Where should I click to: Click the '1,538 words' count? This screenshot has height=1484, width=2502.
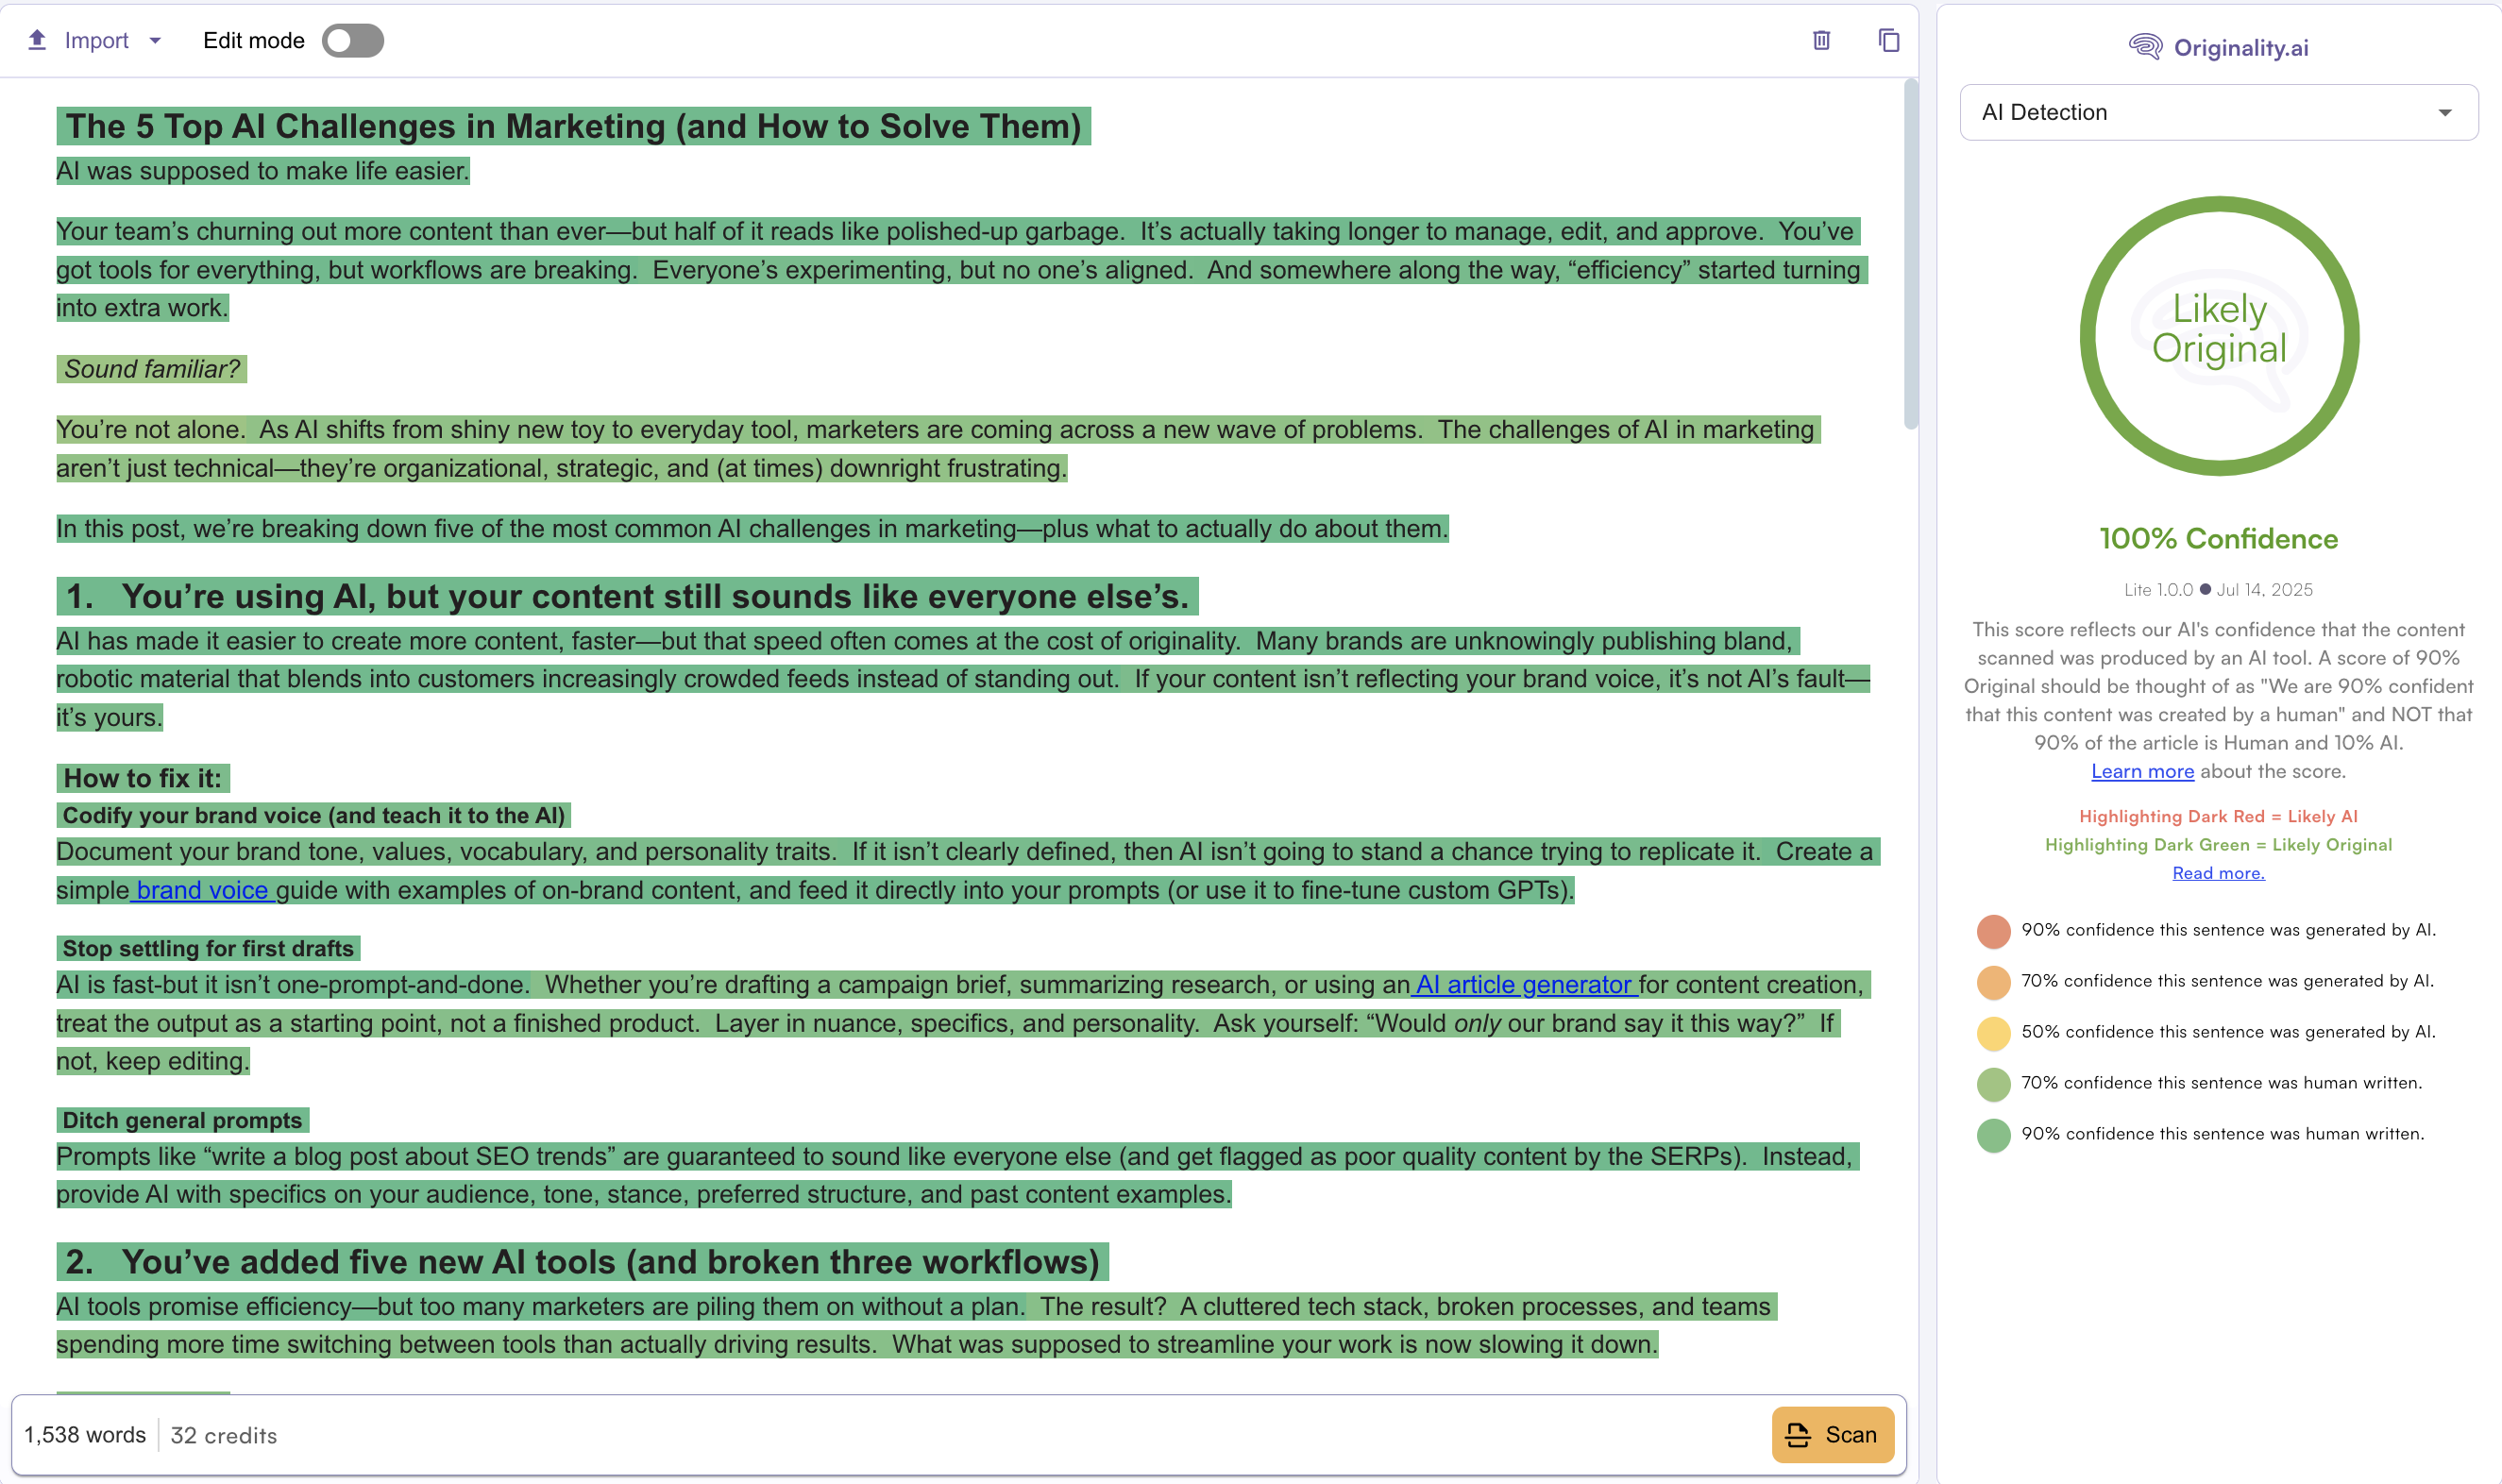(x=85, y=1435)
